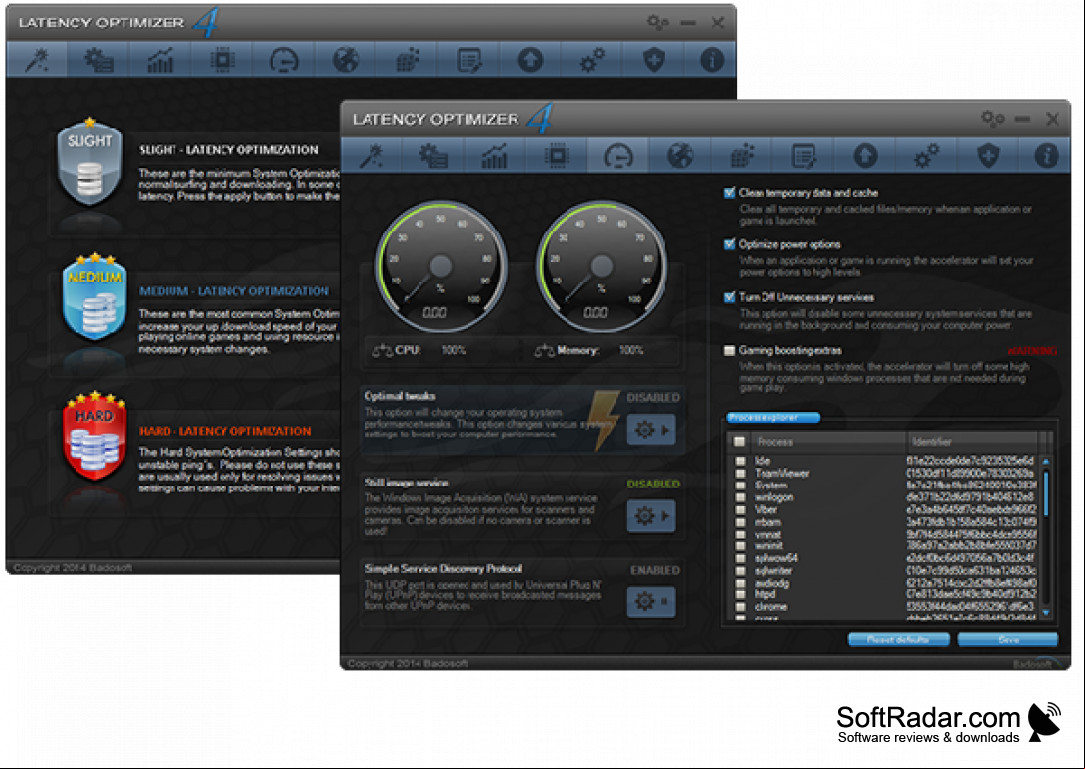The image size is (1085, 769).
Task: Uncheck Clean temporary data and cache
Action: tap(729, 193)
